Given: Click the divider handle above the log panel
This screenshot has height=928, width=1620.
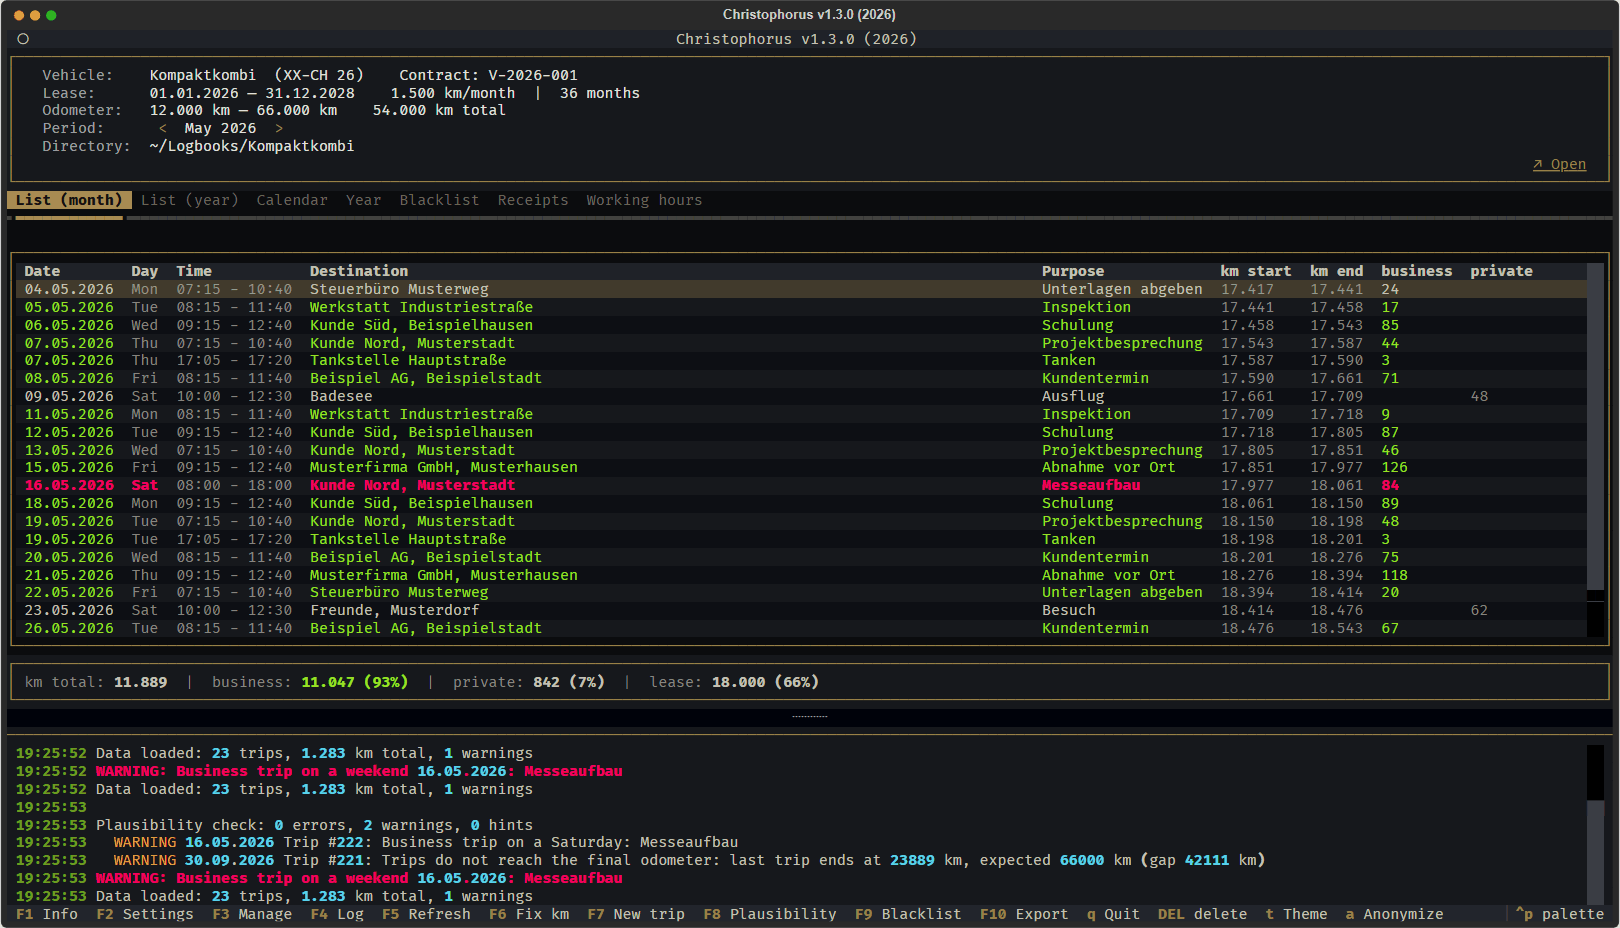Looking at the screenshot, I should click(810, 716).
